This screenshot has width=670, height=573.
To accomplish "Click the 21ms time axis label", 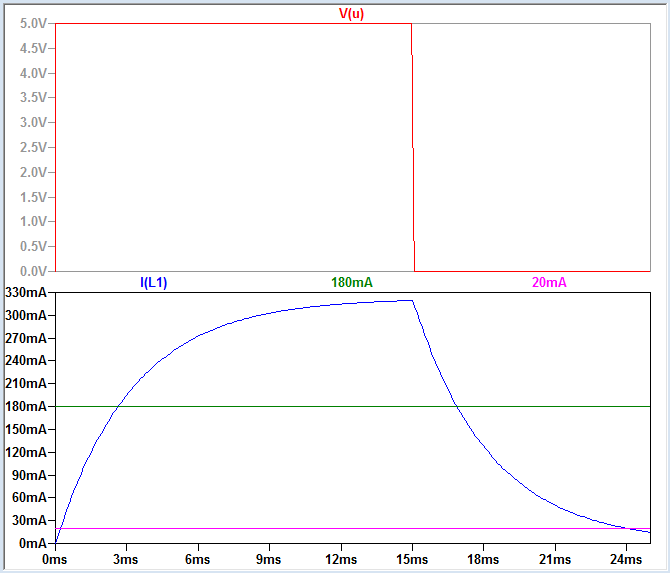I will tap(555, 559).
